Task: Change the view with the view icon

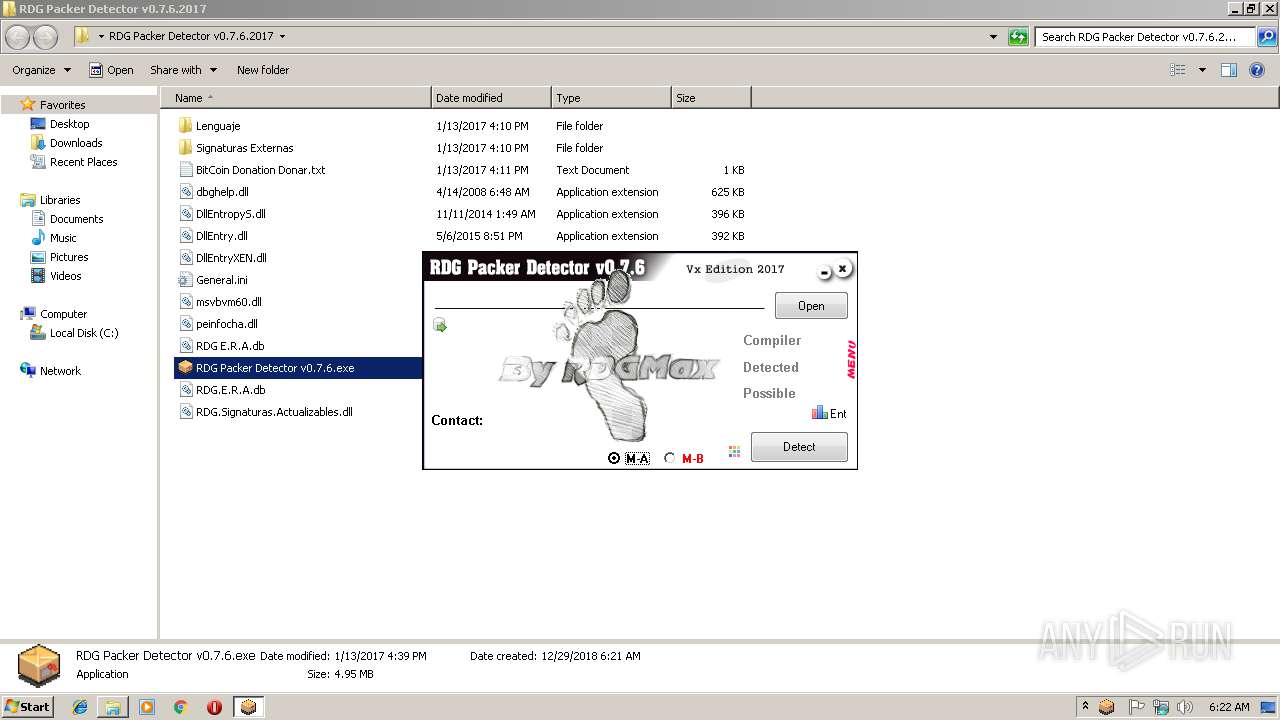Action: [x=1178, y=70]
